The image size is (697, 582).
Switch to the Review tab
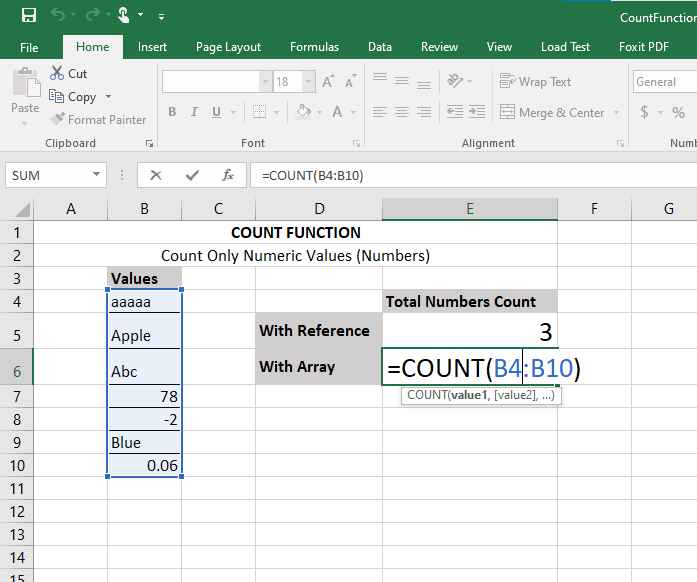[439, 47]
